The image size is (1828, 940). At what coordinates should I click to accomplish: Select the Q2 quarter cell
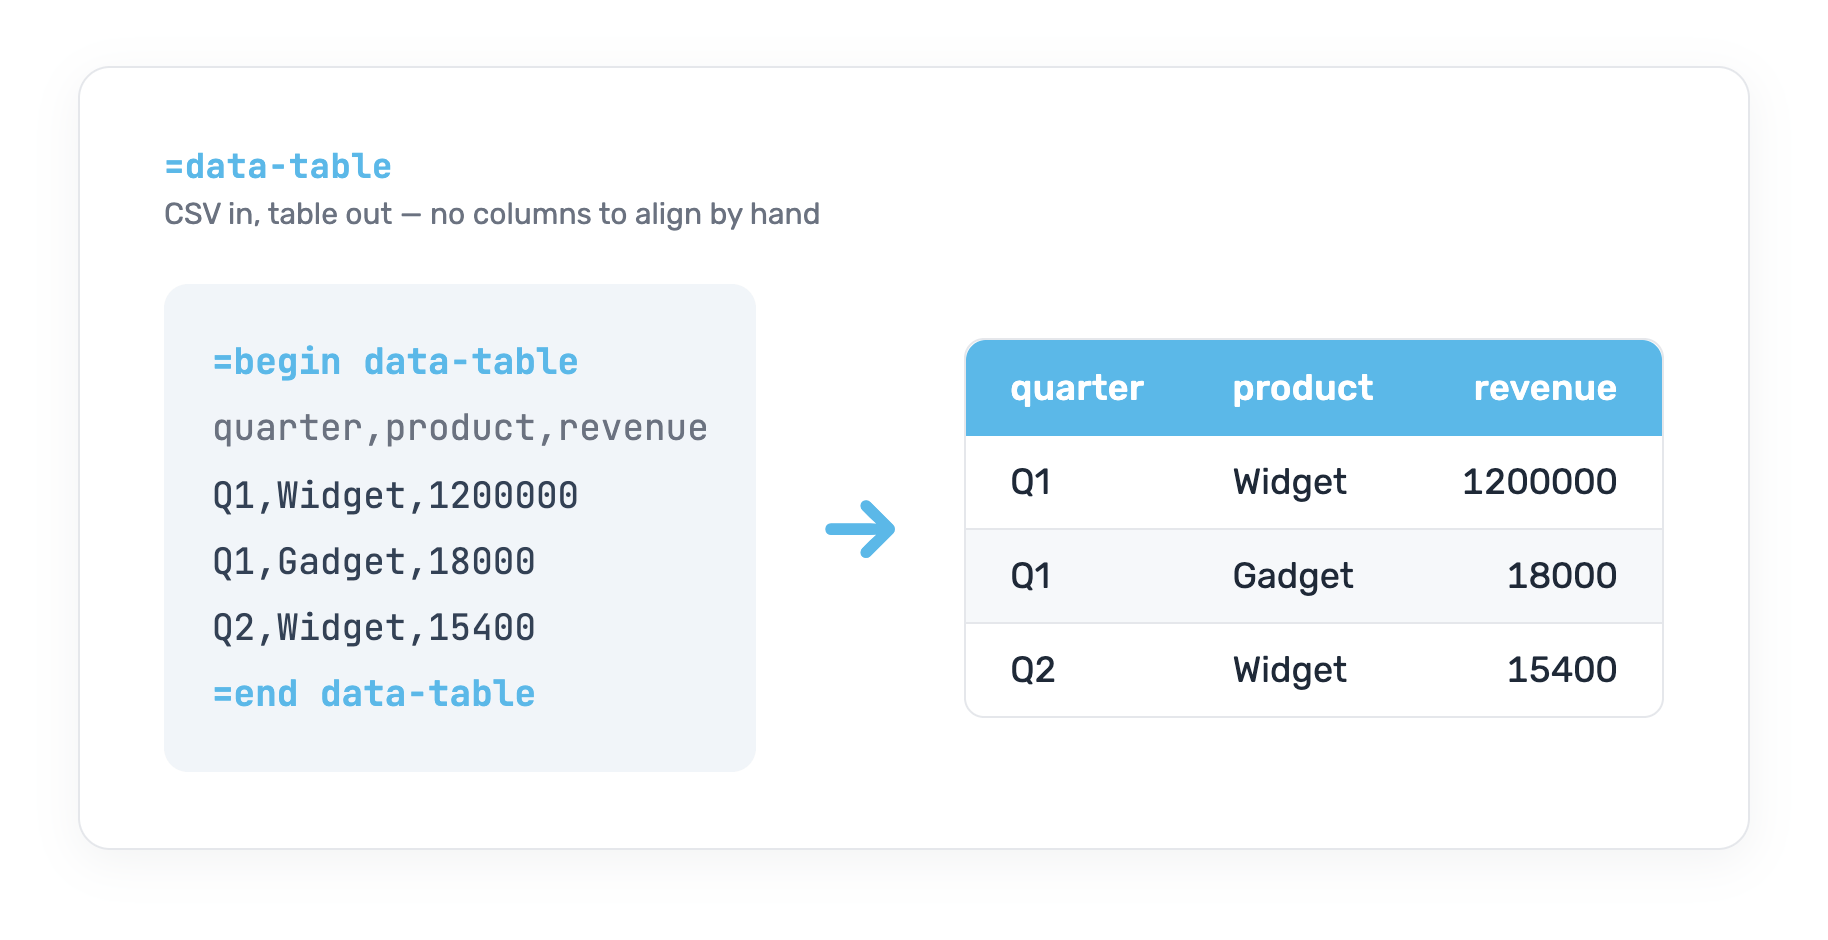click(x=1033, y=670)
